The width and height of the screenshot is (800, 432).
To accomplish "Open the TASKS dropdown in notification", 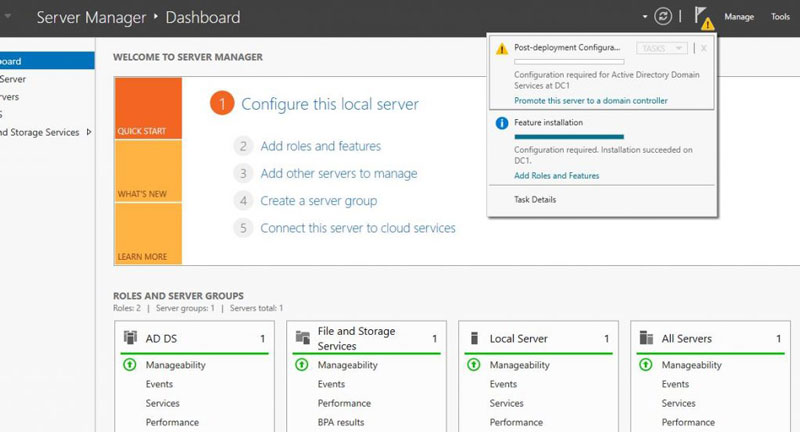I will click(662, 48).
